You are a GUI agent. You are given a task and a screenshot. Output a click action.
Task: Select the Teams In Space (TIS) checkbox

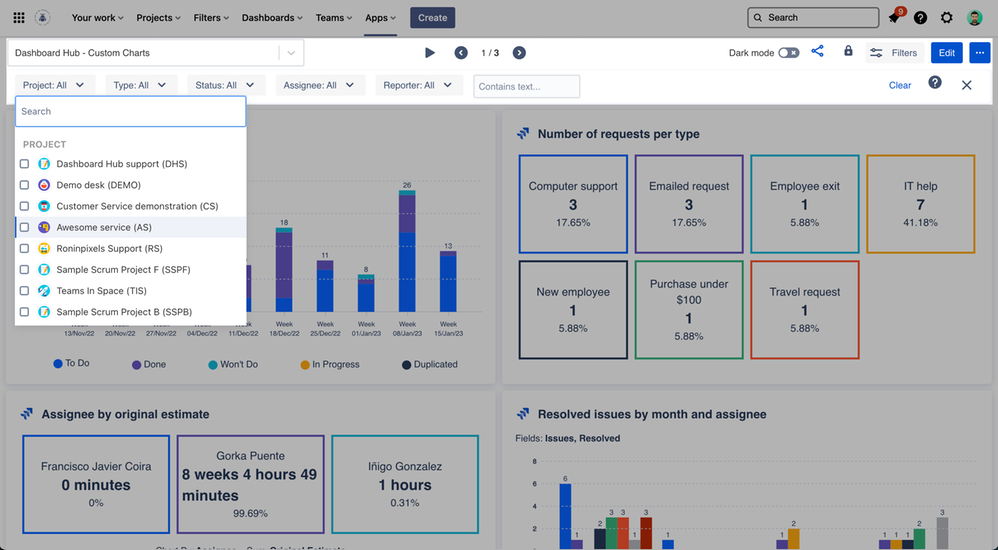25,291
